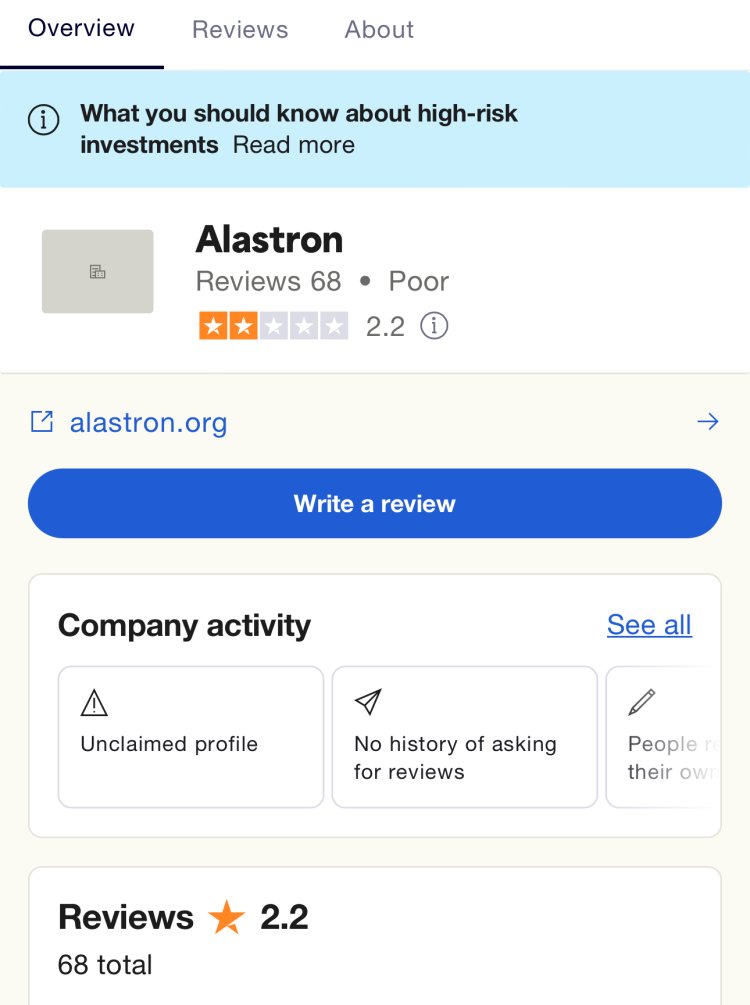Click the external link icon by alastron.org
This screenshot has height=1005, width=750.
coord(42,422)
